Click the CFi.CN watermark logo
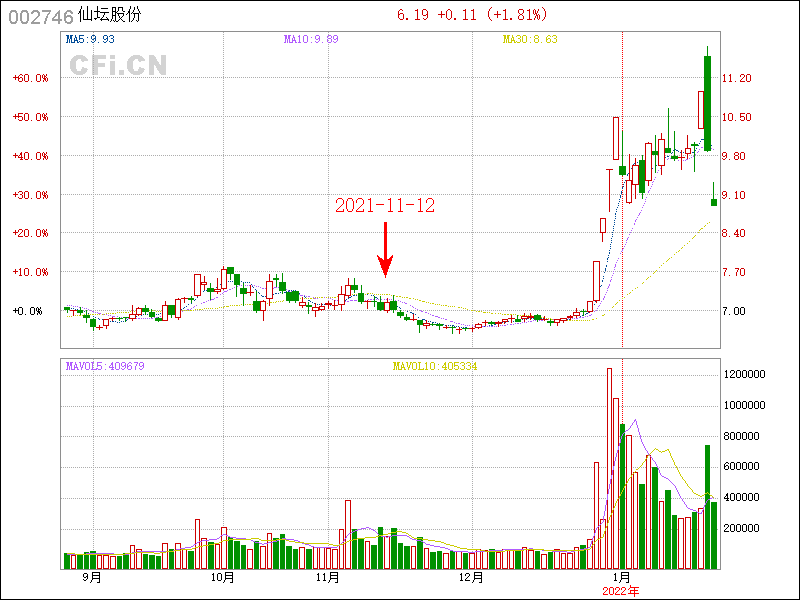 (118, 66)
